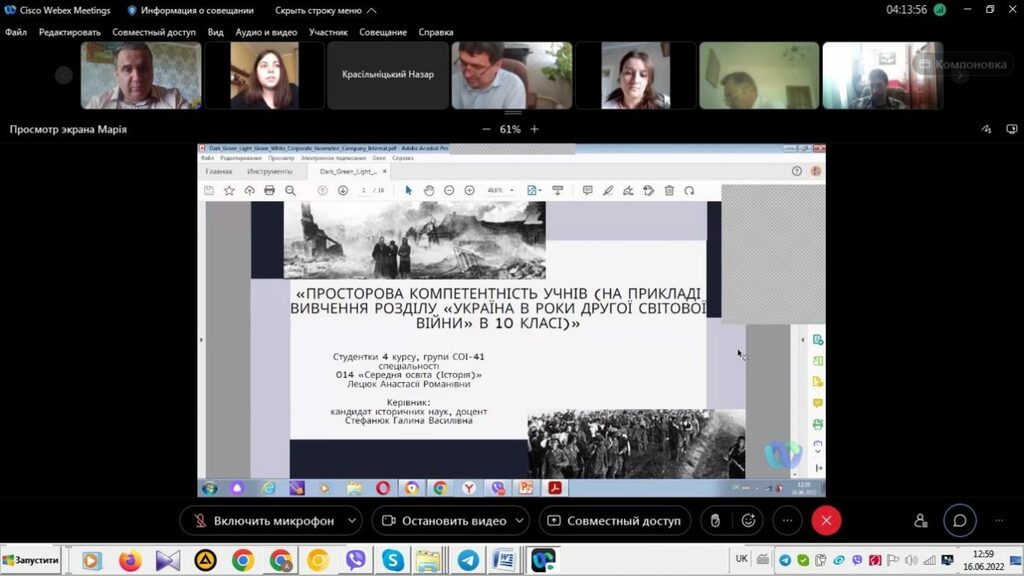This screenshot has height=576, width=1024.
Task: Select Красільніцький Назар participant tile
Action: tap(388, 75)
